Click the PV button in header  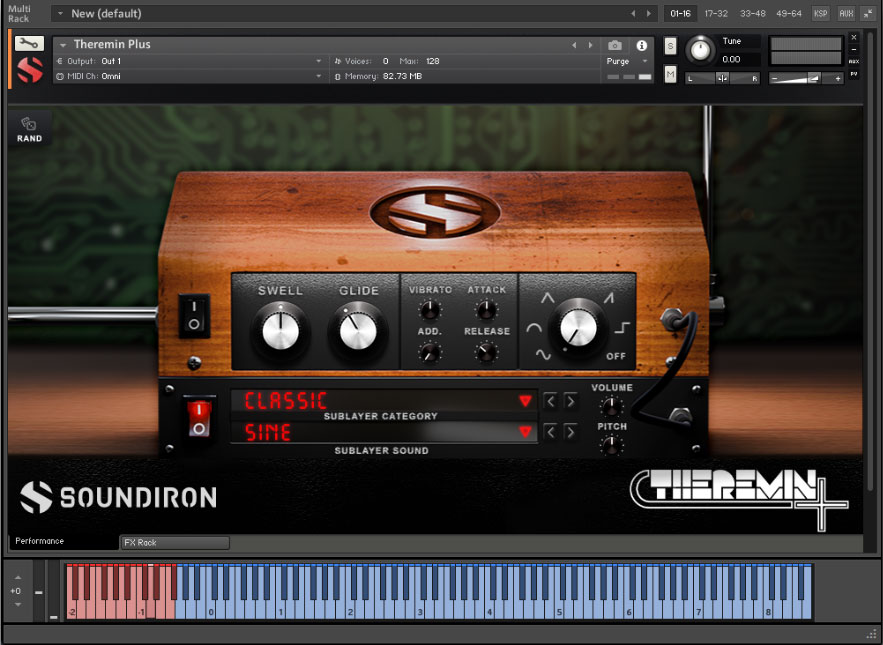(854, 74)
